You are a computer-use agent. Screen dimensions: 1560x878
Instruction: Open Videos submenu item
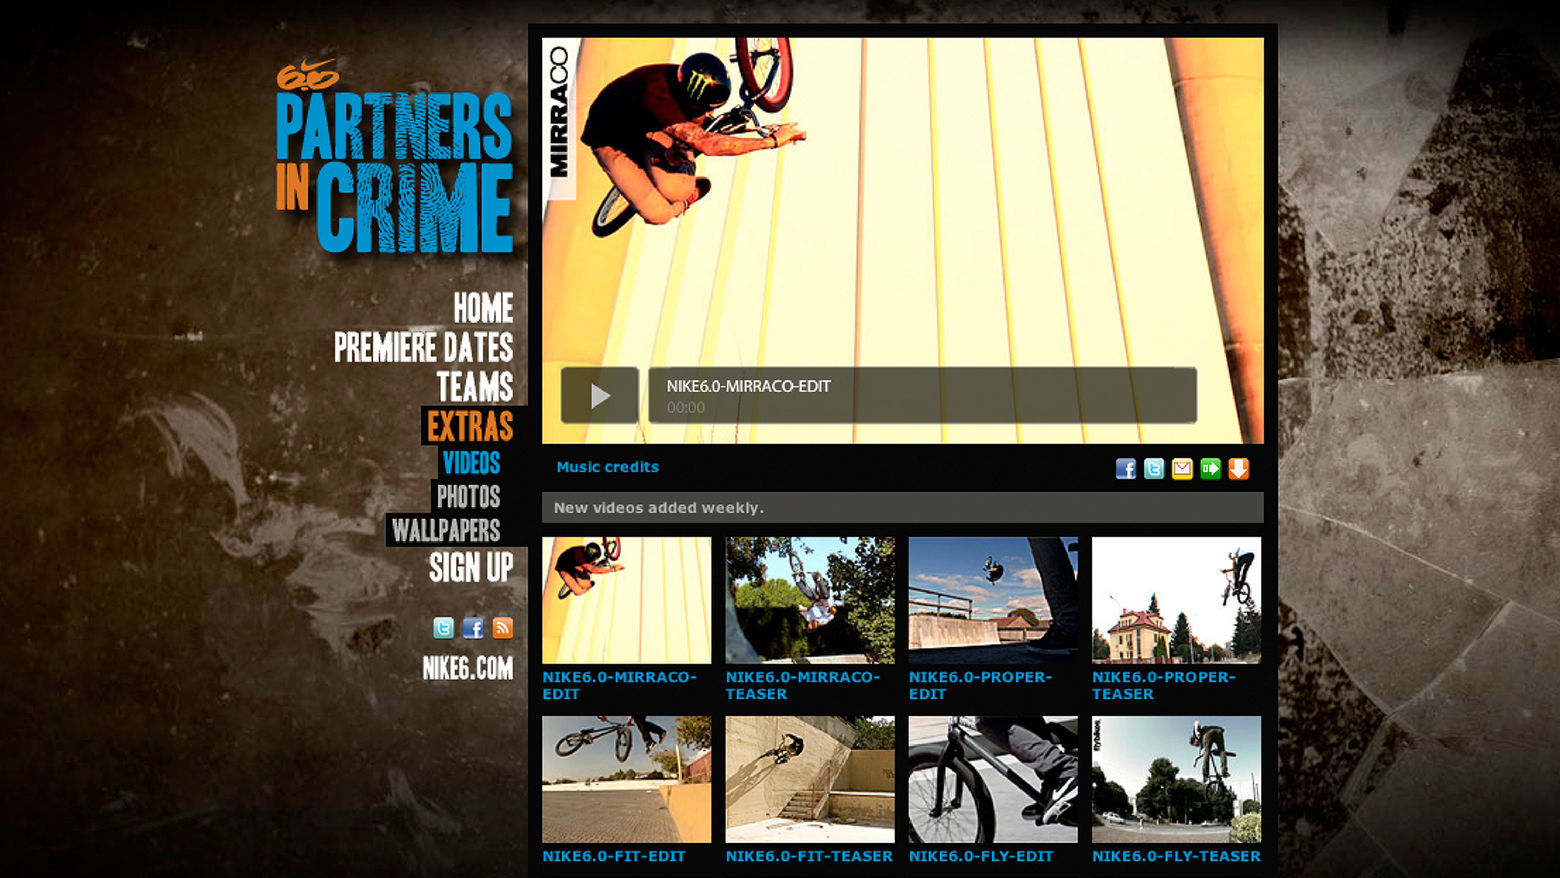(x=471, y=463)
